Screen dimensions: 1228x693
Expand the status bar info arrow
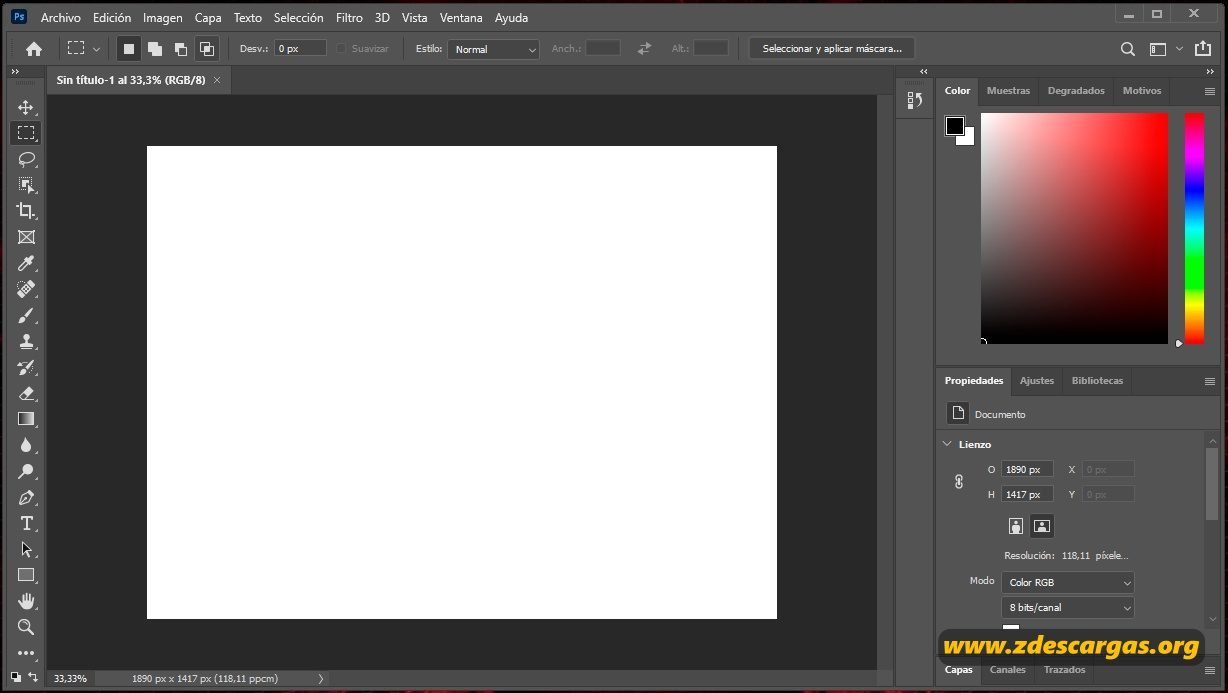click(x=321, y=678)
